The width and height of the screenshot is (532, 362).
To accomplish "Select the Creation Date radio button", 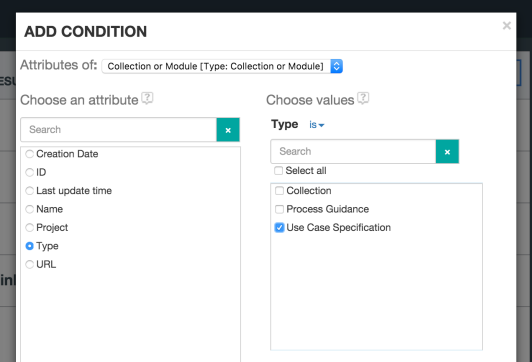I will (30, 154).
